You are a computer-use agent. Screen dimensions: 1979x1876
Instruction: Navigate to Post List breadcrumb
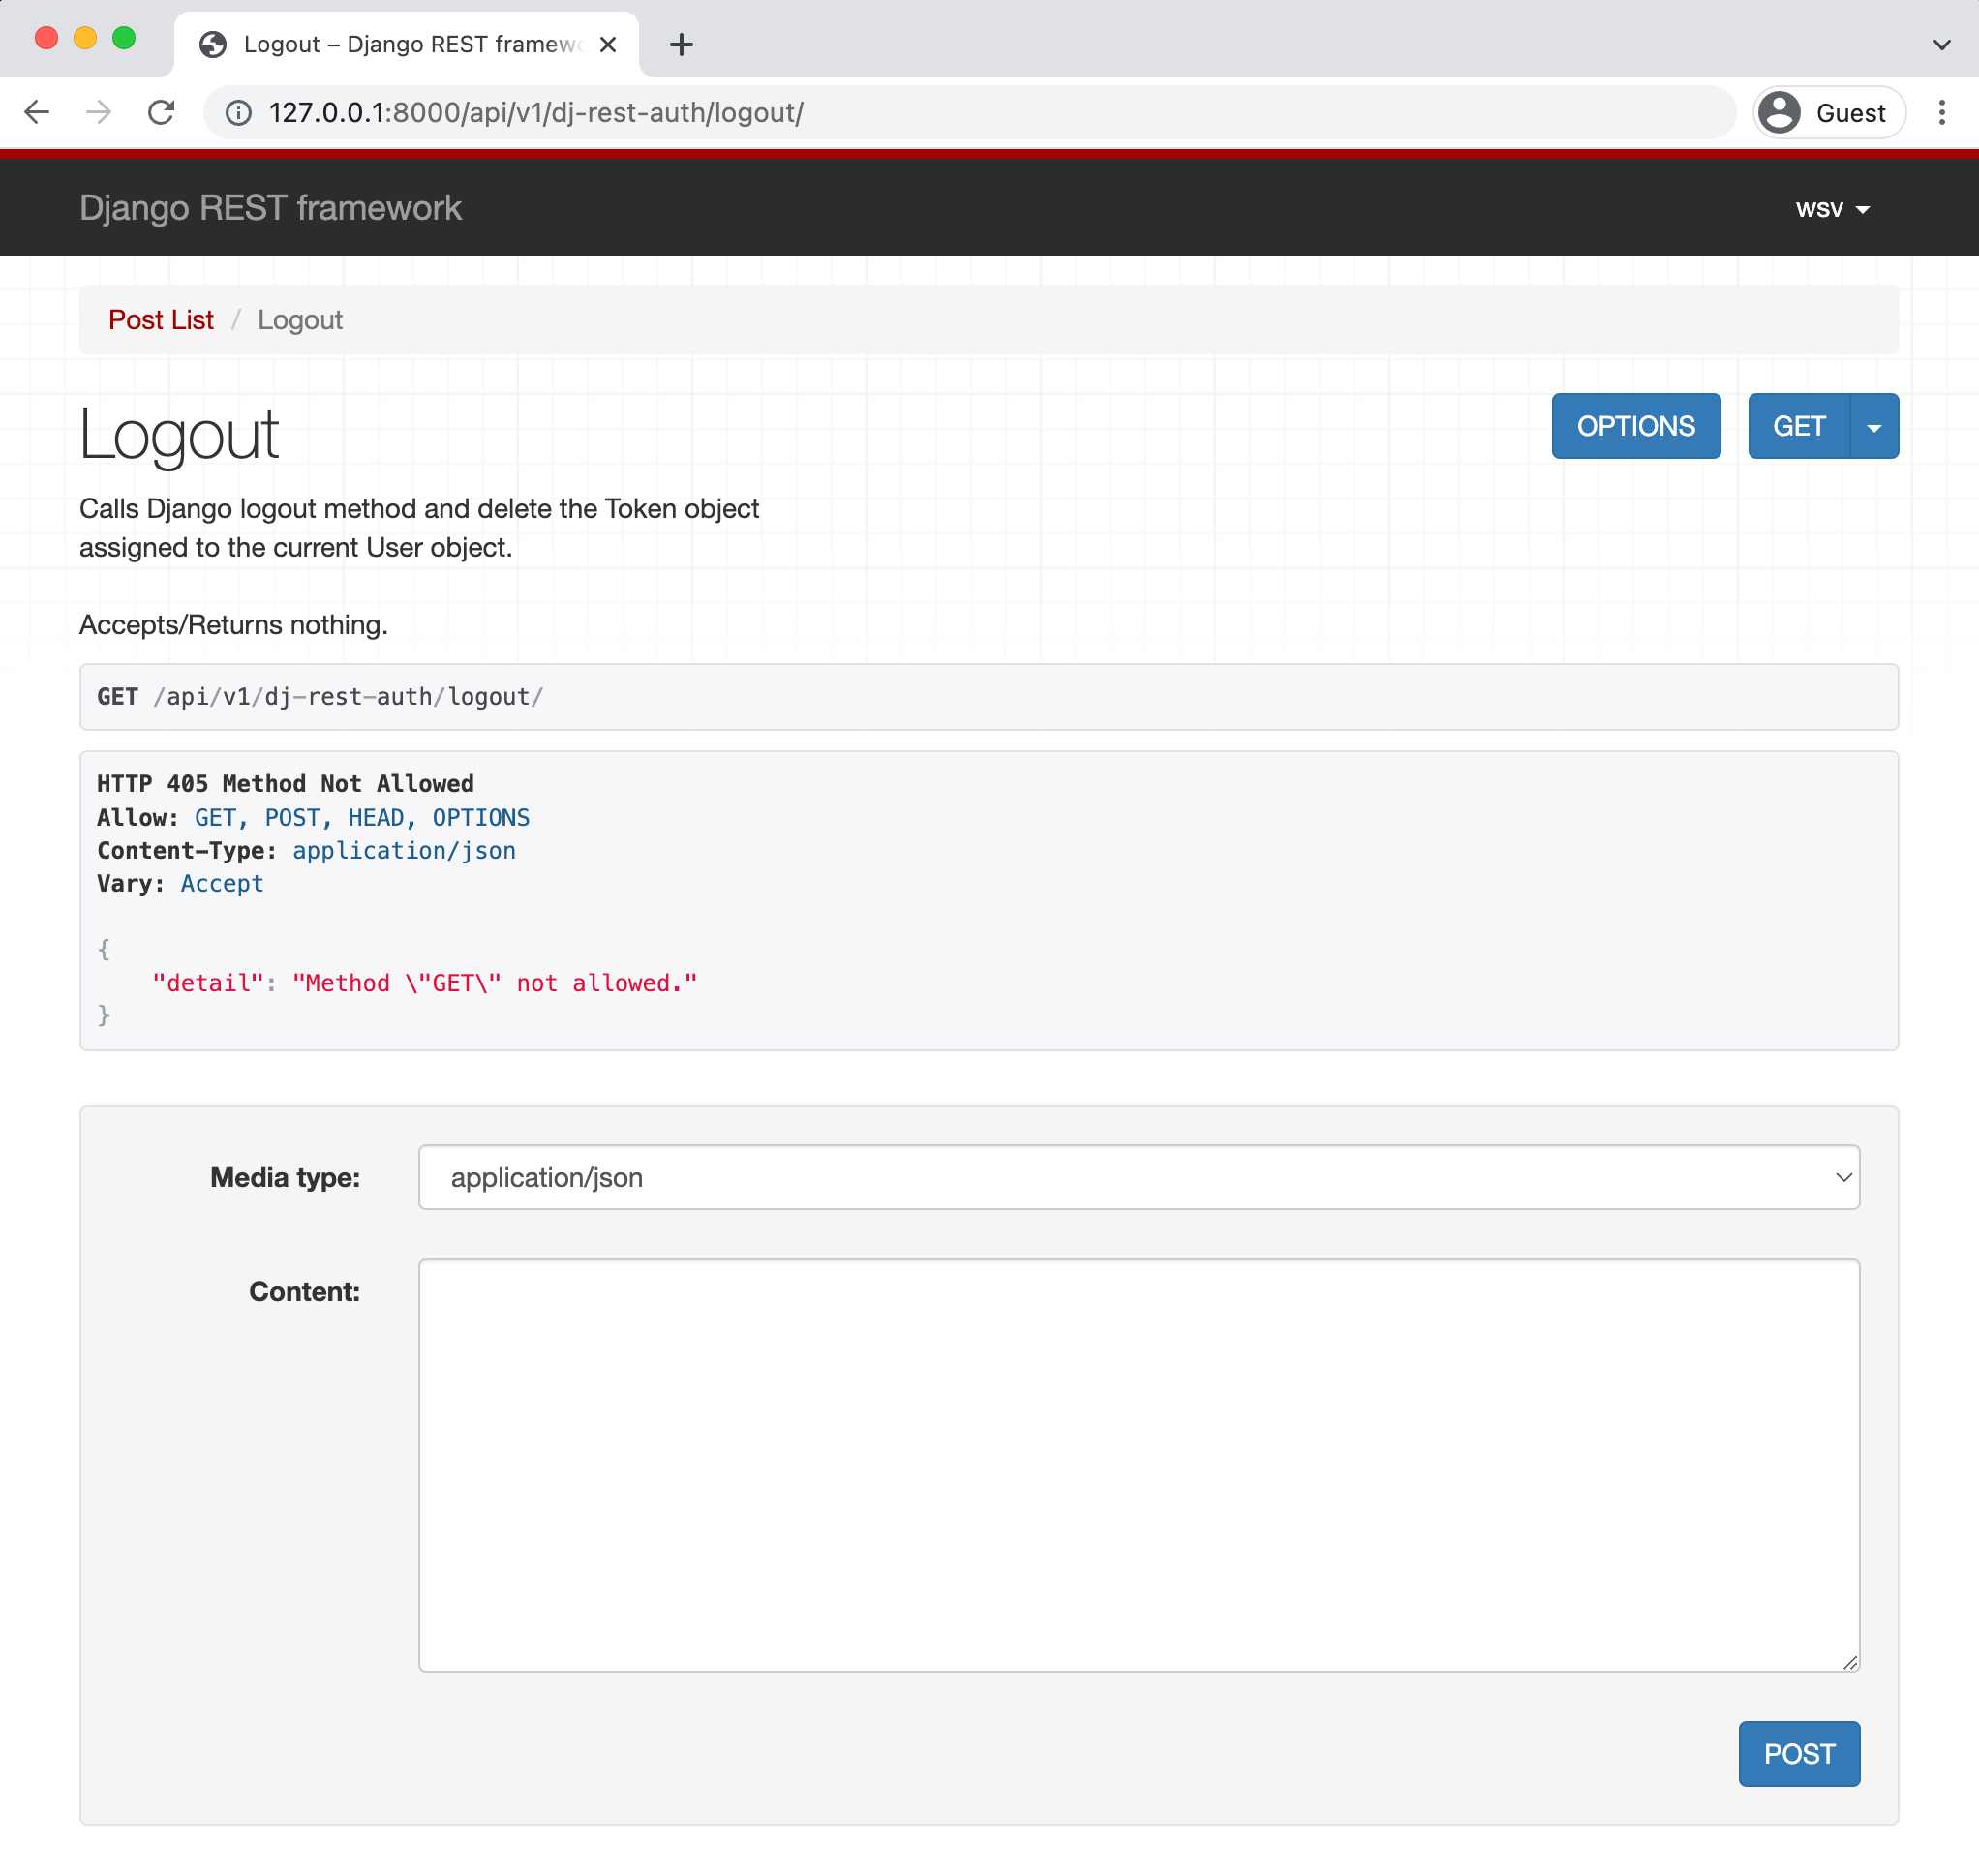pyautogui.click(x=161, y=320)
